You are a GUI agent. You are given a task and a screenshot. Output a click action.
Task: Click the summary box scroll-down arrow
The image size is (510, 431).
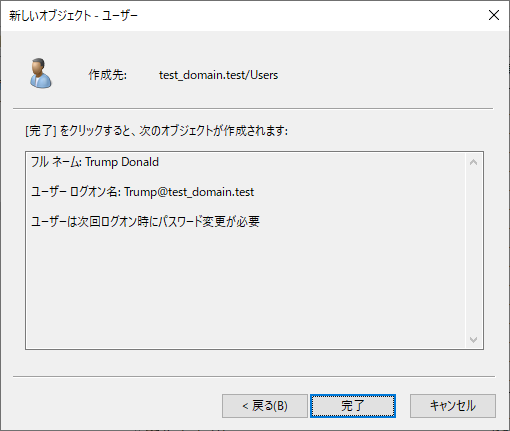(473, 339)
